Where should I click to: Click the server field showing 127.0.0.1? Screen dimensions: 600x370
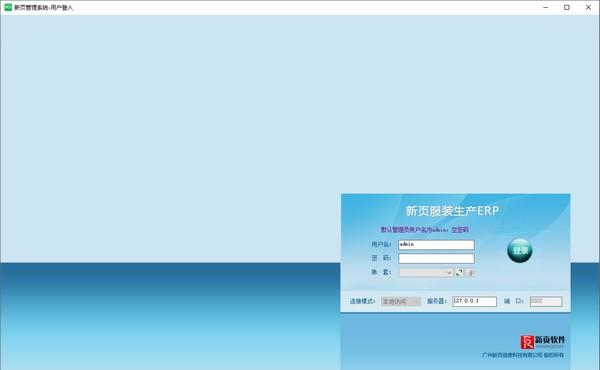pyautogui.click(x=474, y=302)
